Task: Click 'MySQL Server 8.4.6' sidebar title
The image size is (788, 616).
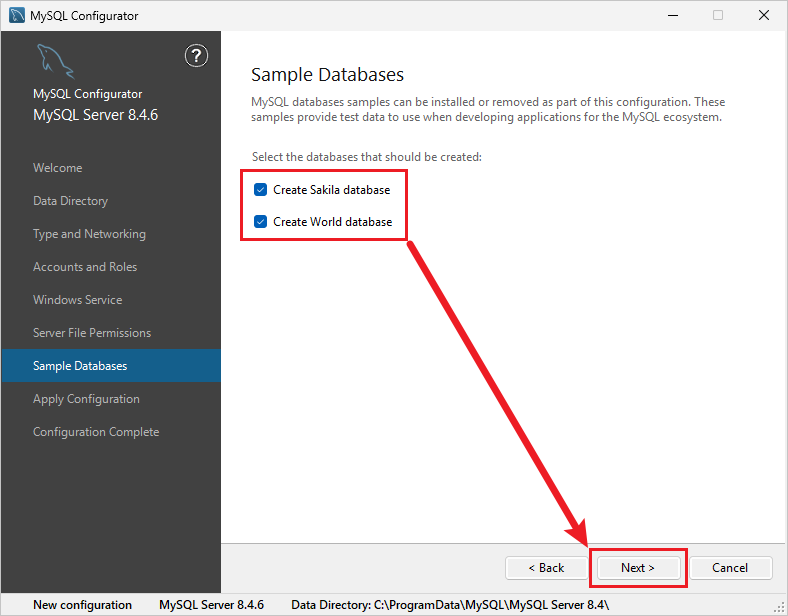Action: pos(95,115)
